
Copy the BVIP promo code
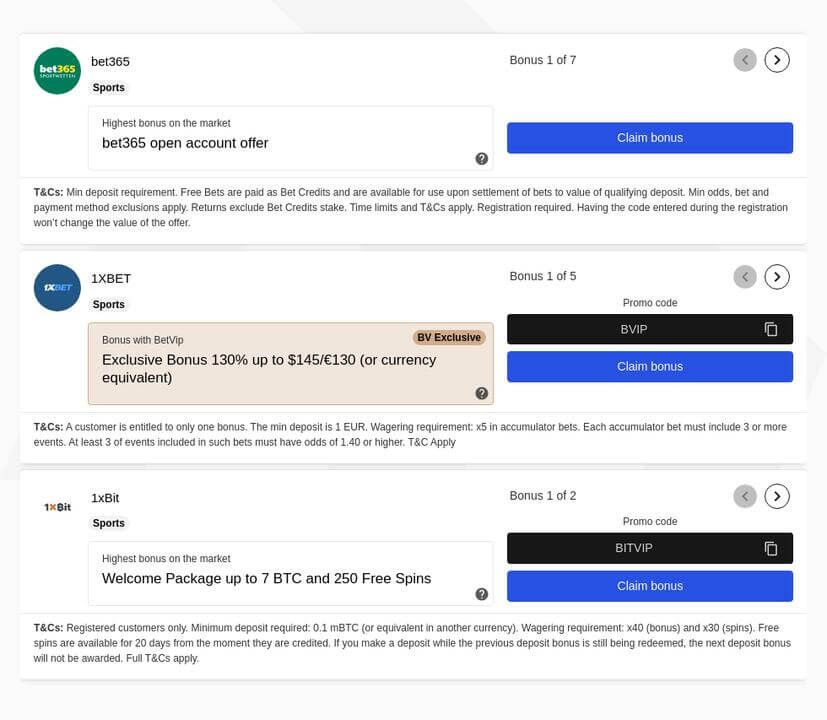771,329
